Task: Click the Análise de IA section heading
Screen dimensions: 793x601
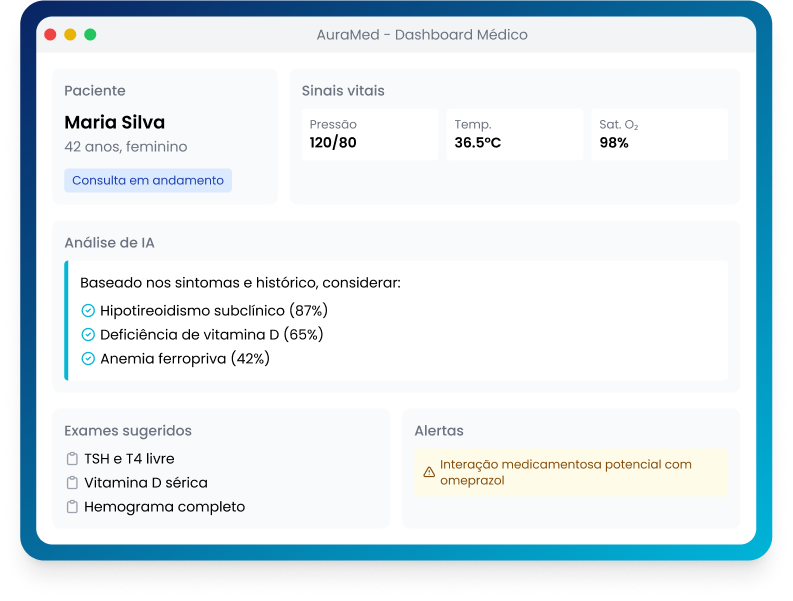Action: [x=109, y=243]
